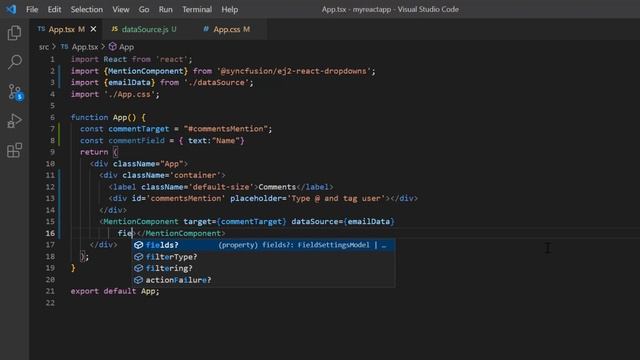Open the Search view in activity bar
The width and height of the screenshot is (640, 360).
pos(15,62)
